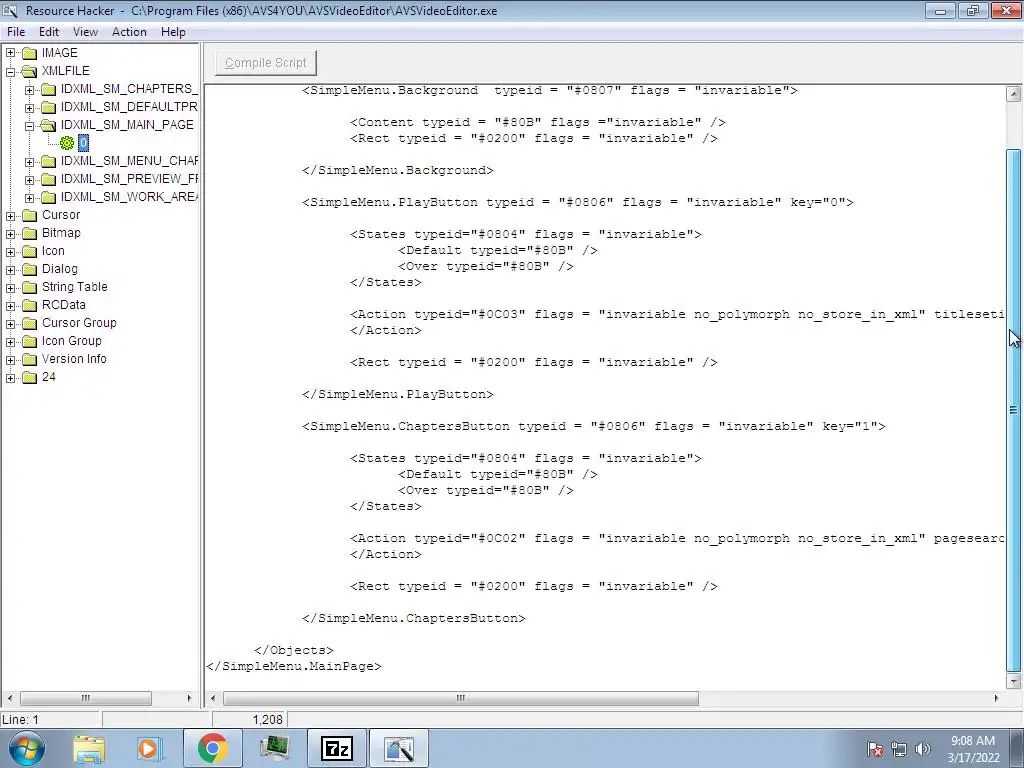This screenshot has height=768, width=1024.
Task: Click the editor scroll down arrow
Action: tap(1014, 681)
